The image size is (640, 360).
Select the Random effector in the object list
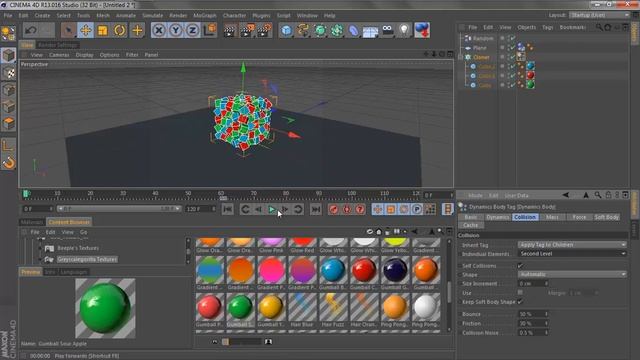point(483,38)
